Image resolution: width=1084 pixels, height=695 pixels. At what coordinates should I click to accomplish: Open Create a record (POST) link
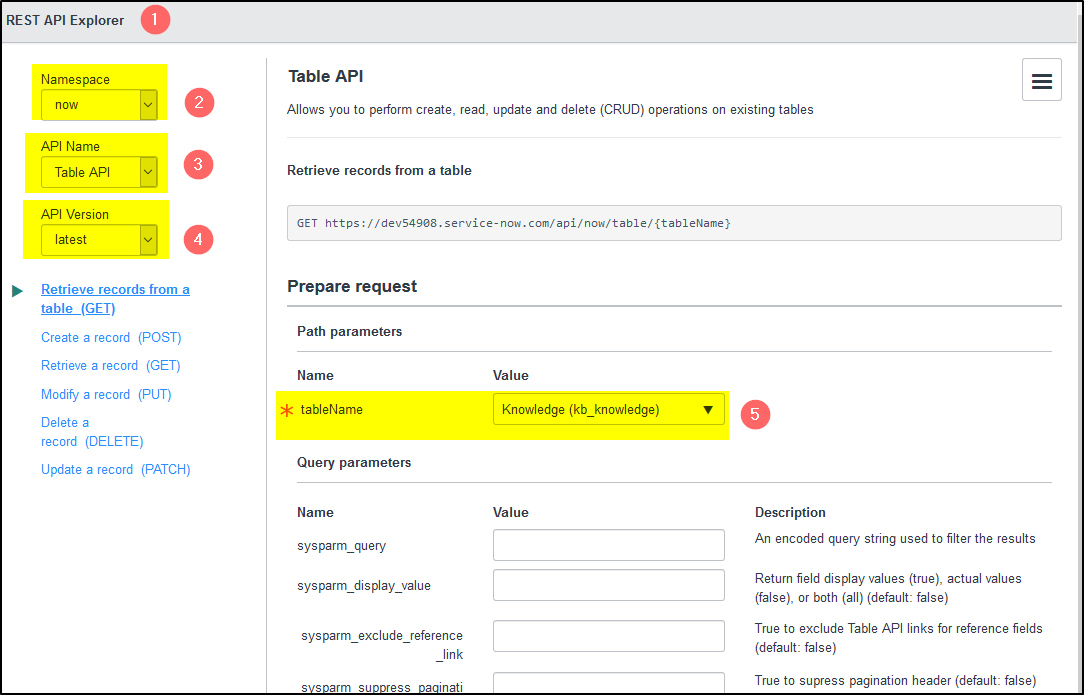111,338
